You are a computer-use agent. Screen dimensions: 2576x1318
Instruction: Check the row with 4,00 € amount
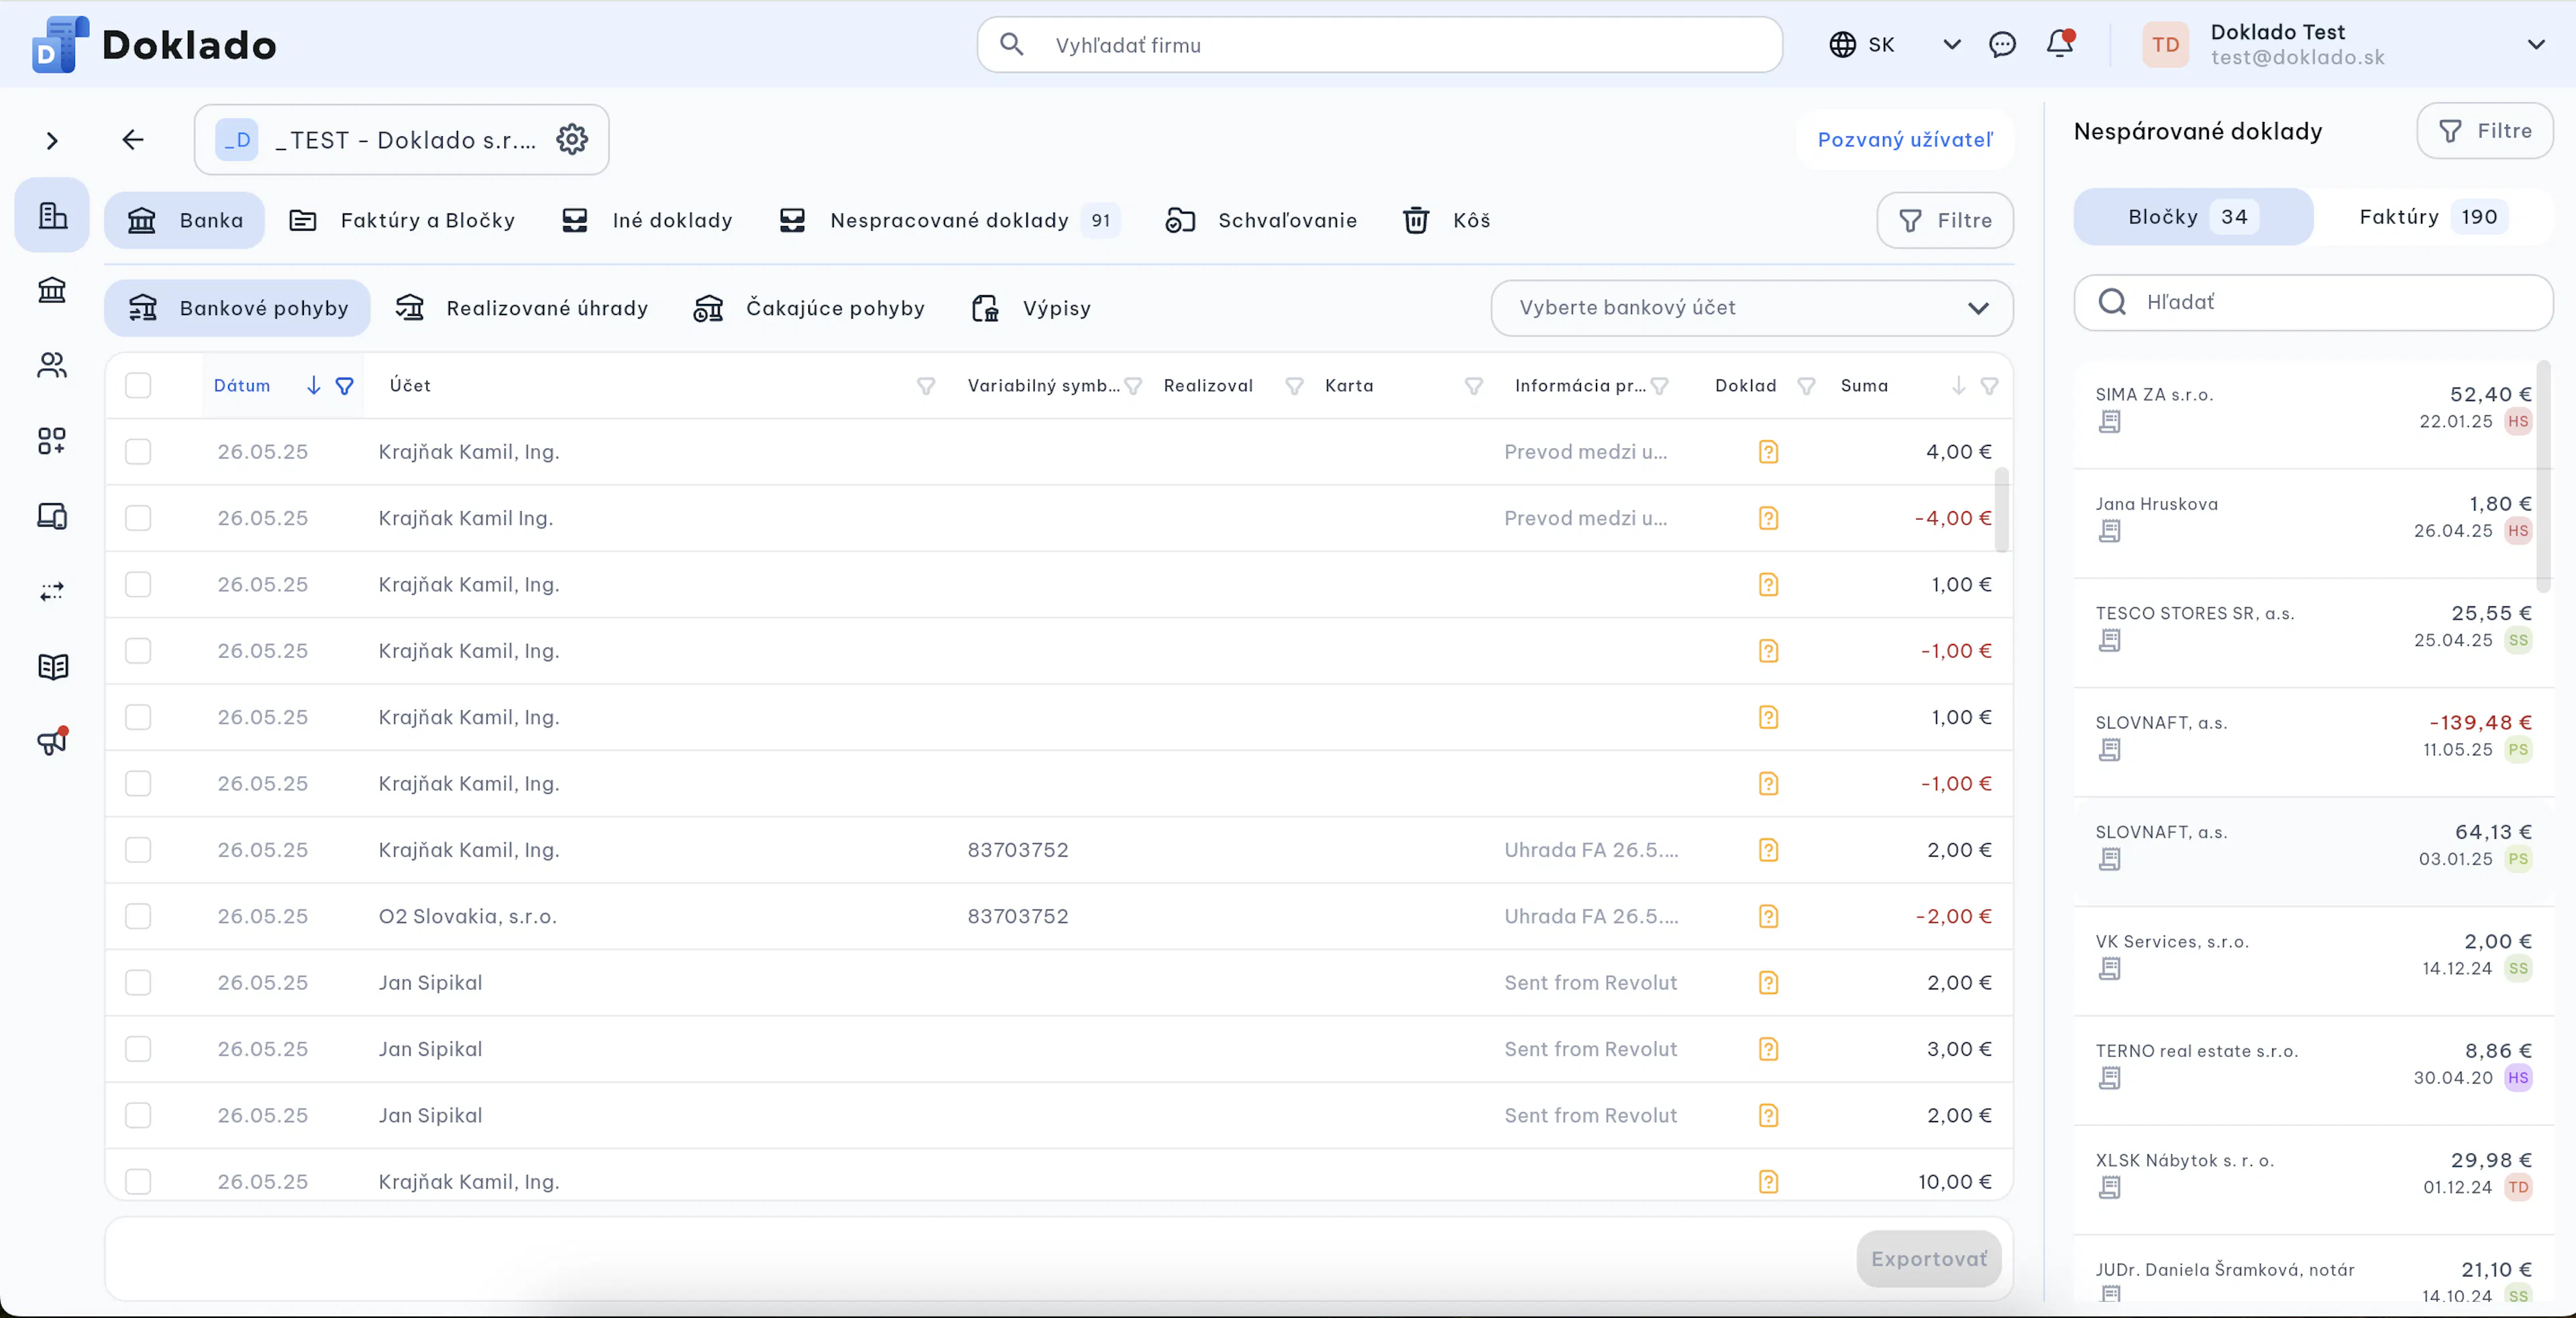click(x=138, y=452)
